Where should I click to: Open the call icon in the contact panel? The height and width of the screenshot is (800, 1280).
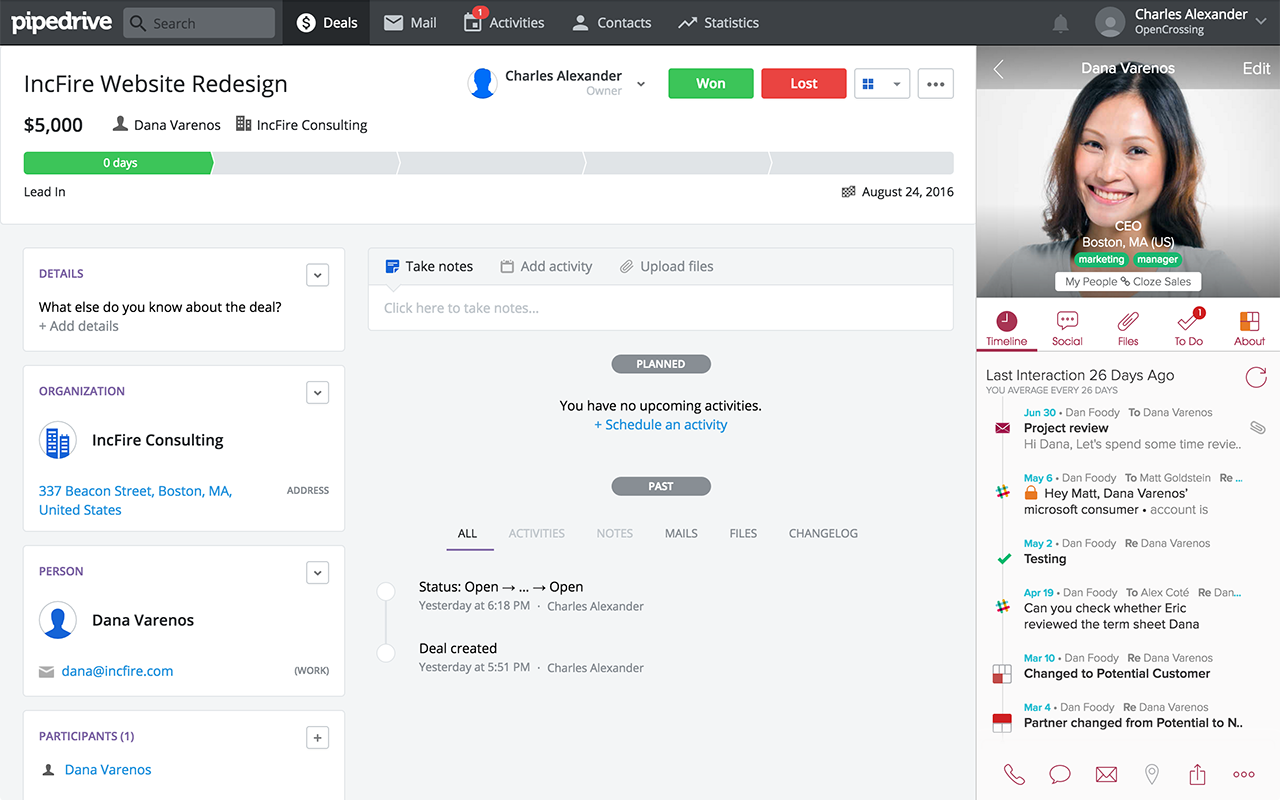1013,773
